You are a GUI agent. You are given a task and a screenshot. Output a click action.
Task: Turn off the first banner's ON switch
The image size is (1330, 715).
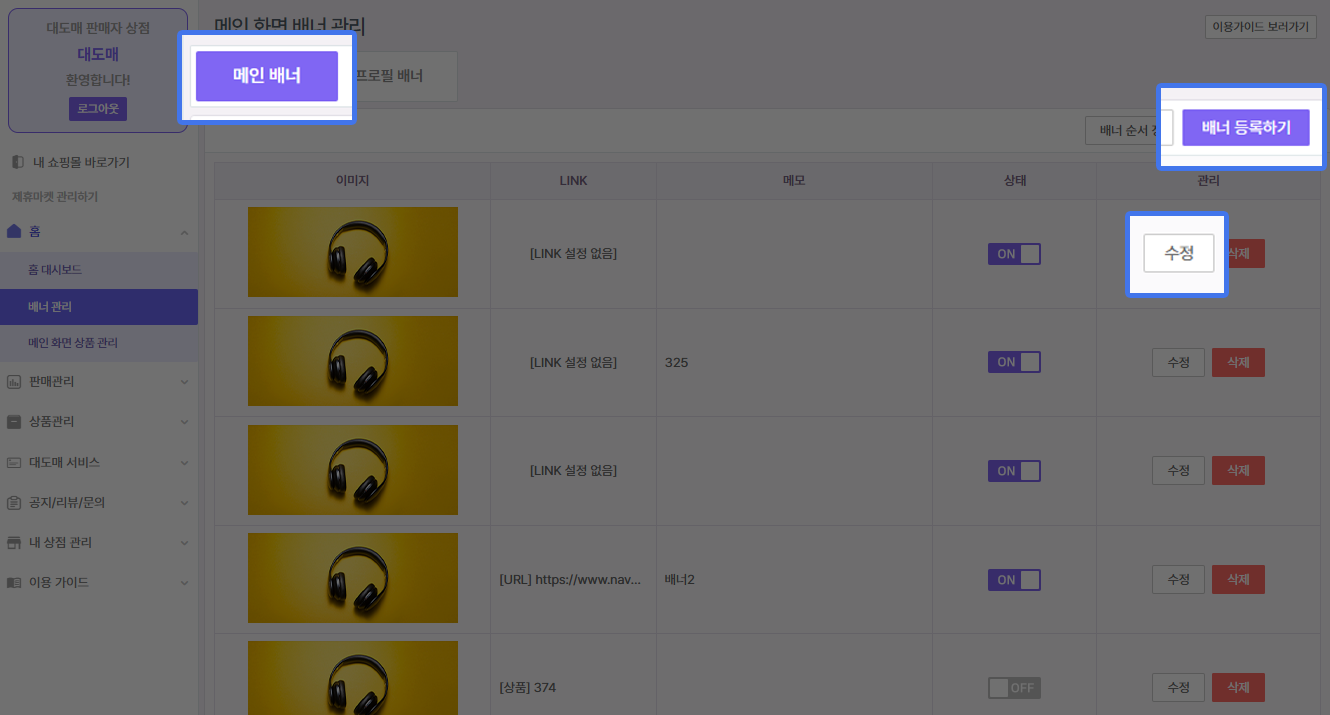click(1014, 254)
